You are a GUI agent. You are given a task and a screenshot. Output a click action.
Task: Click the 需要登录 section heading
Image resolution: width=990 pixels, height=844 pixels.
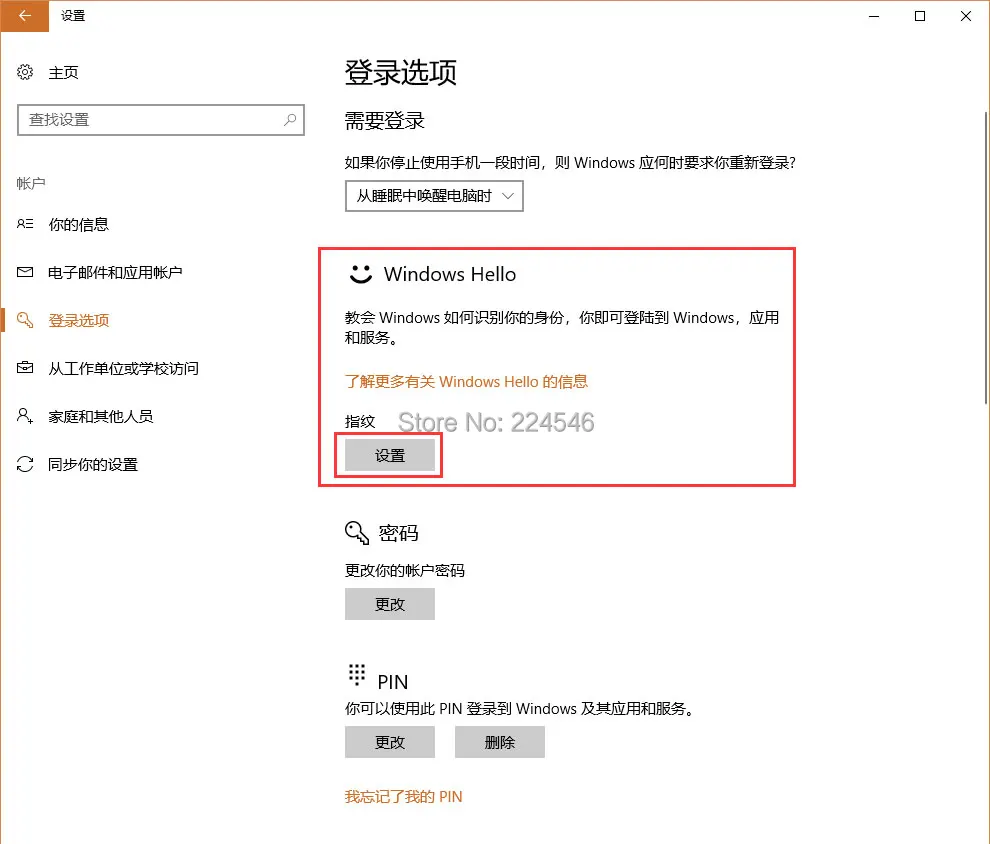tap(385, 121)
